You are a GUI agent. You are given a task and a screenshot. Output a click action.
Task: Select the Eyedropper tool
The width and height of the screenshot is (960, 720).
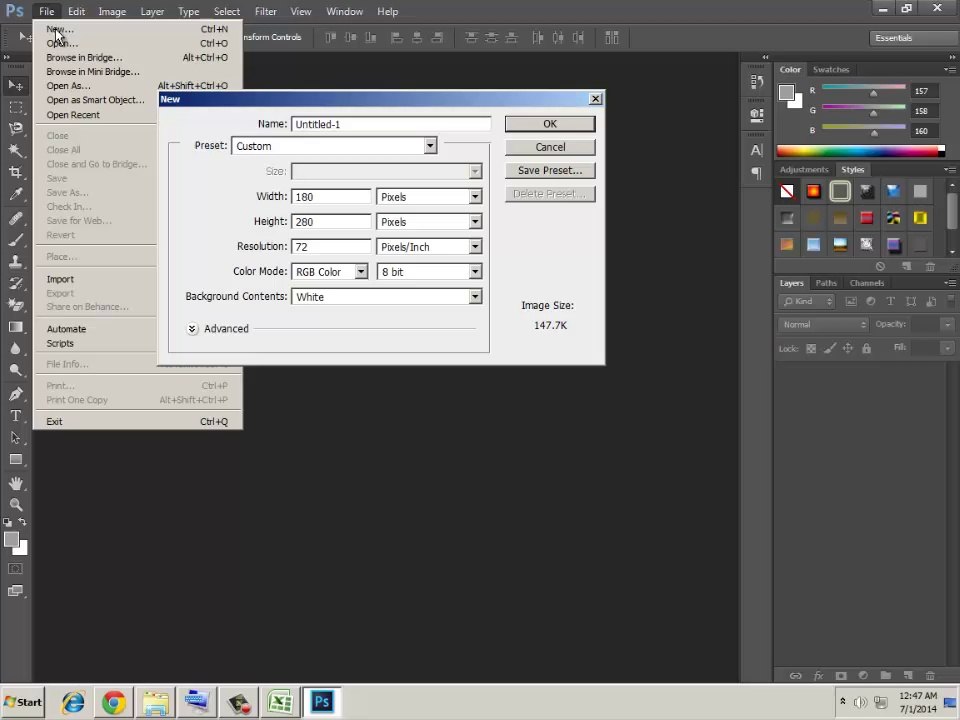(x=16, y=195)
